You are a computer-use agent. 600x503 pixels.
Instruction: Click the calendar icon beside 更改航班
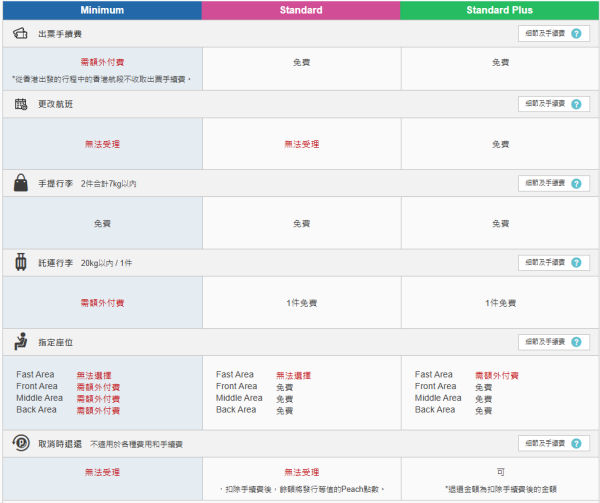[x=21, y=104]
